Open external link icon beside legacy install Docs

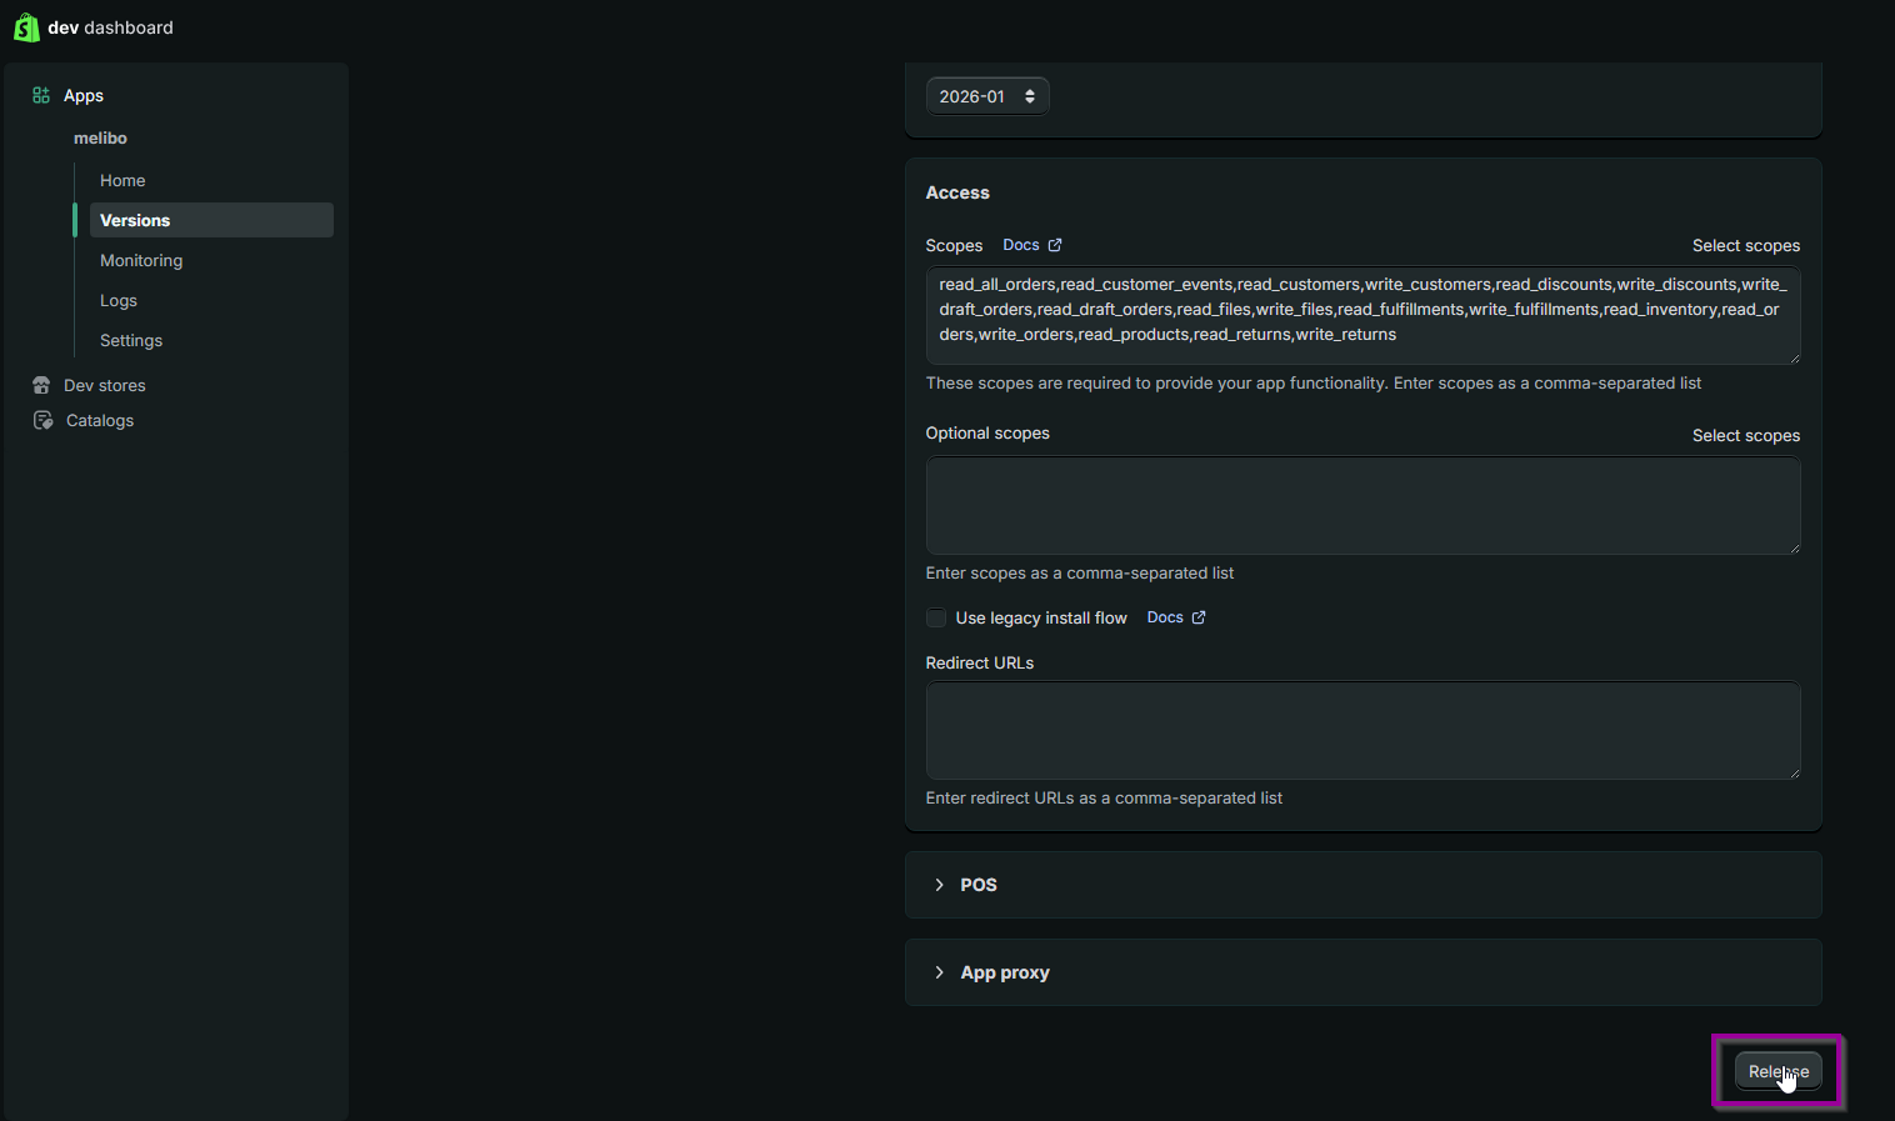coord(1198,617)
